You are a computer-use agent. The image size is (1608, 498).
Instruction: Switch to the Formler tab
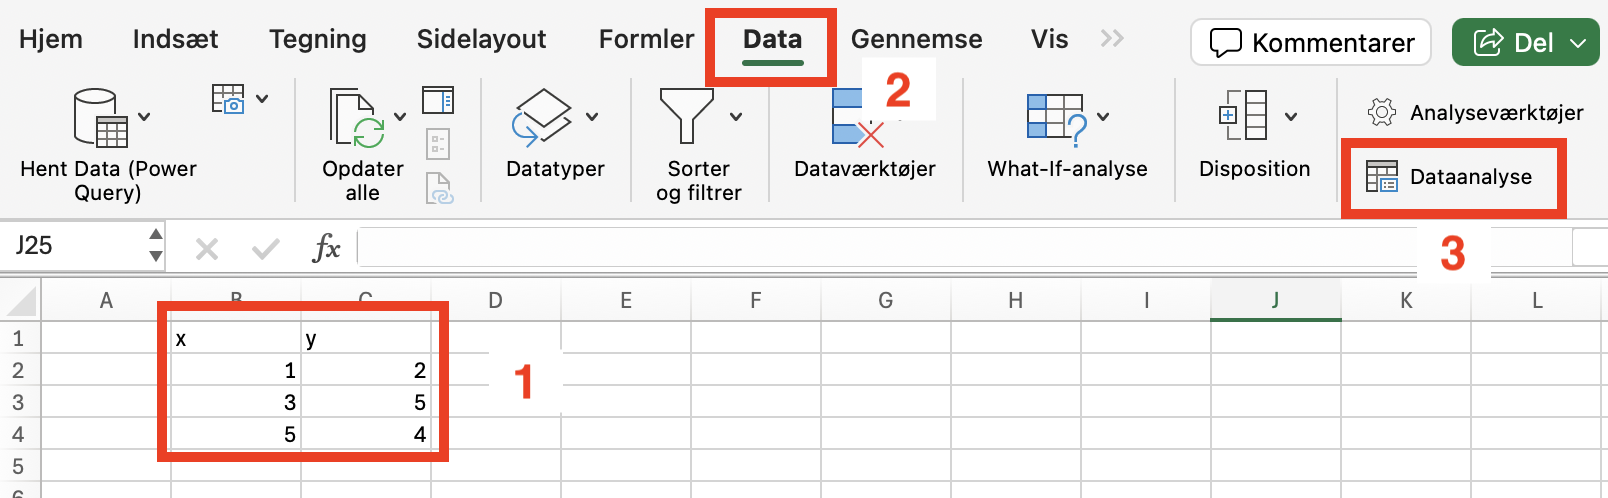point(646,39)
